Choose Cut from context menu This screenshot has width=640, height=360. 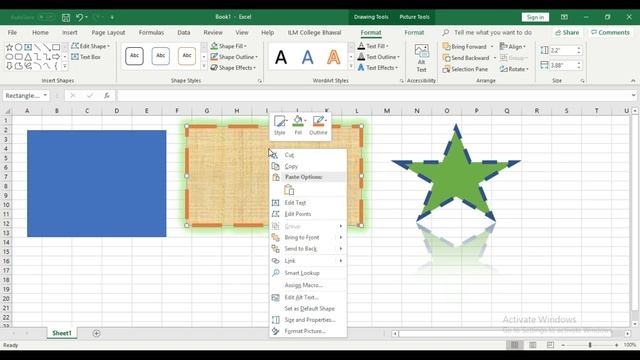coord(308,155)
